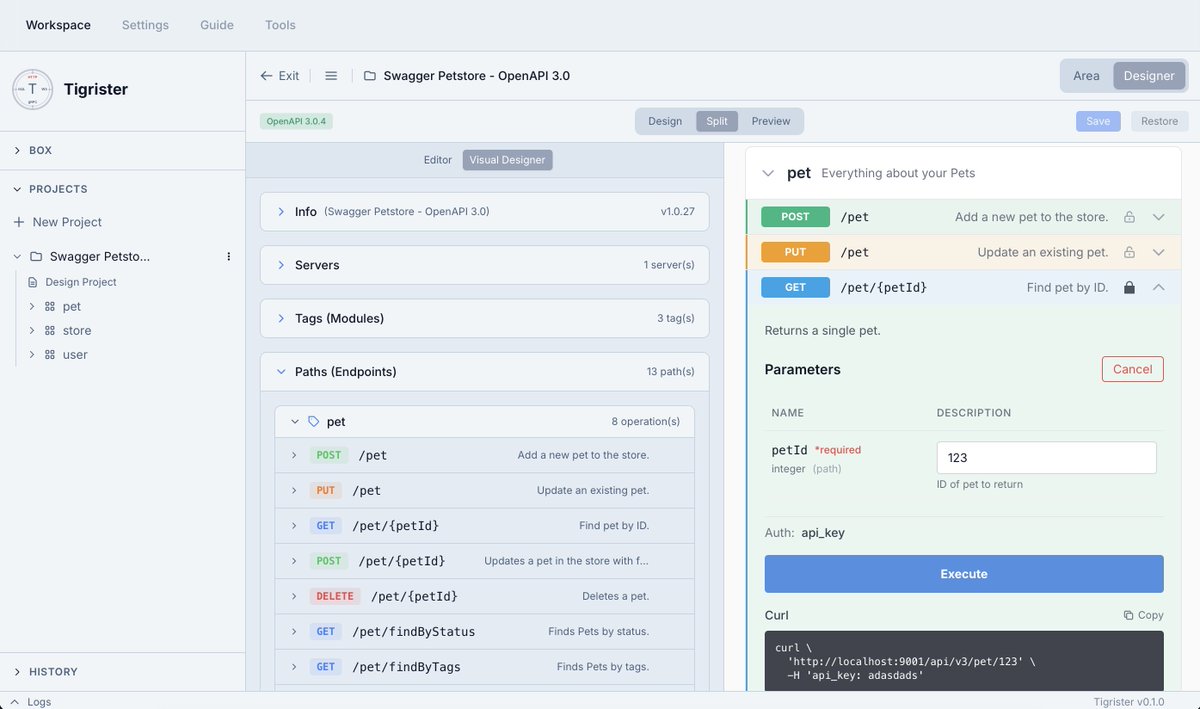
Task: Click the open lock icon on PUT /pet preview row
Action: pos(1129,252)
